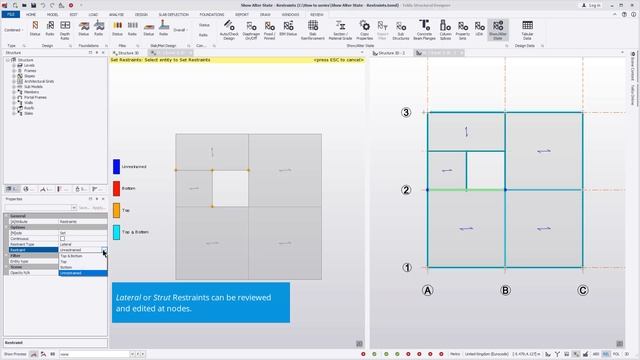Expand the Levels node in Structure tree
Screen dimensions: 640x360
pos(14,65)
